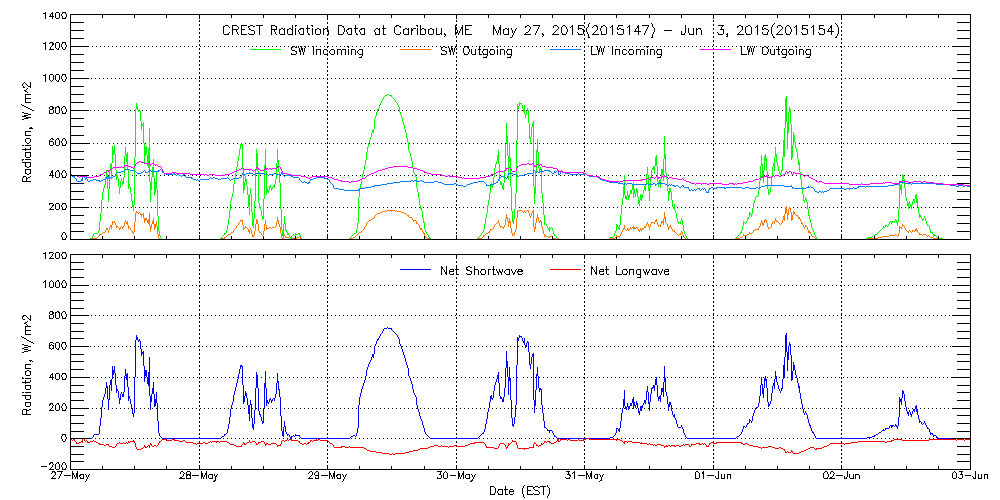Screen dimensions: 1000x500
Task: Click the bottom chart's Radiation W/m^2 axis title
Action: pos(28,363)
